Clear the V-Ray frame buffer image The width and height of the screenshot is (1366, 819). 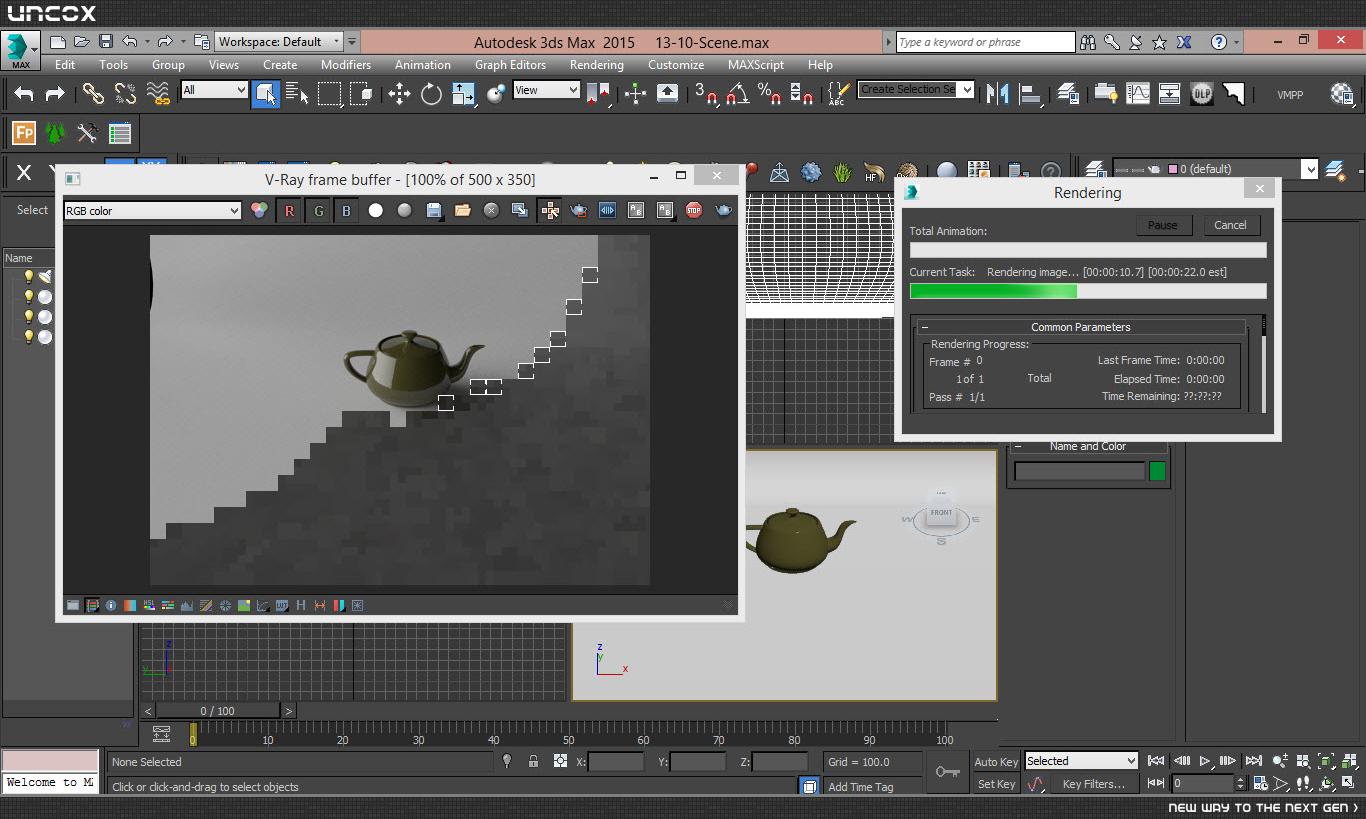491,210
